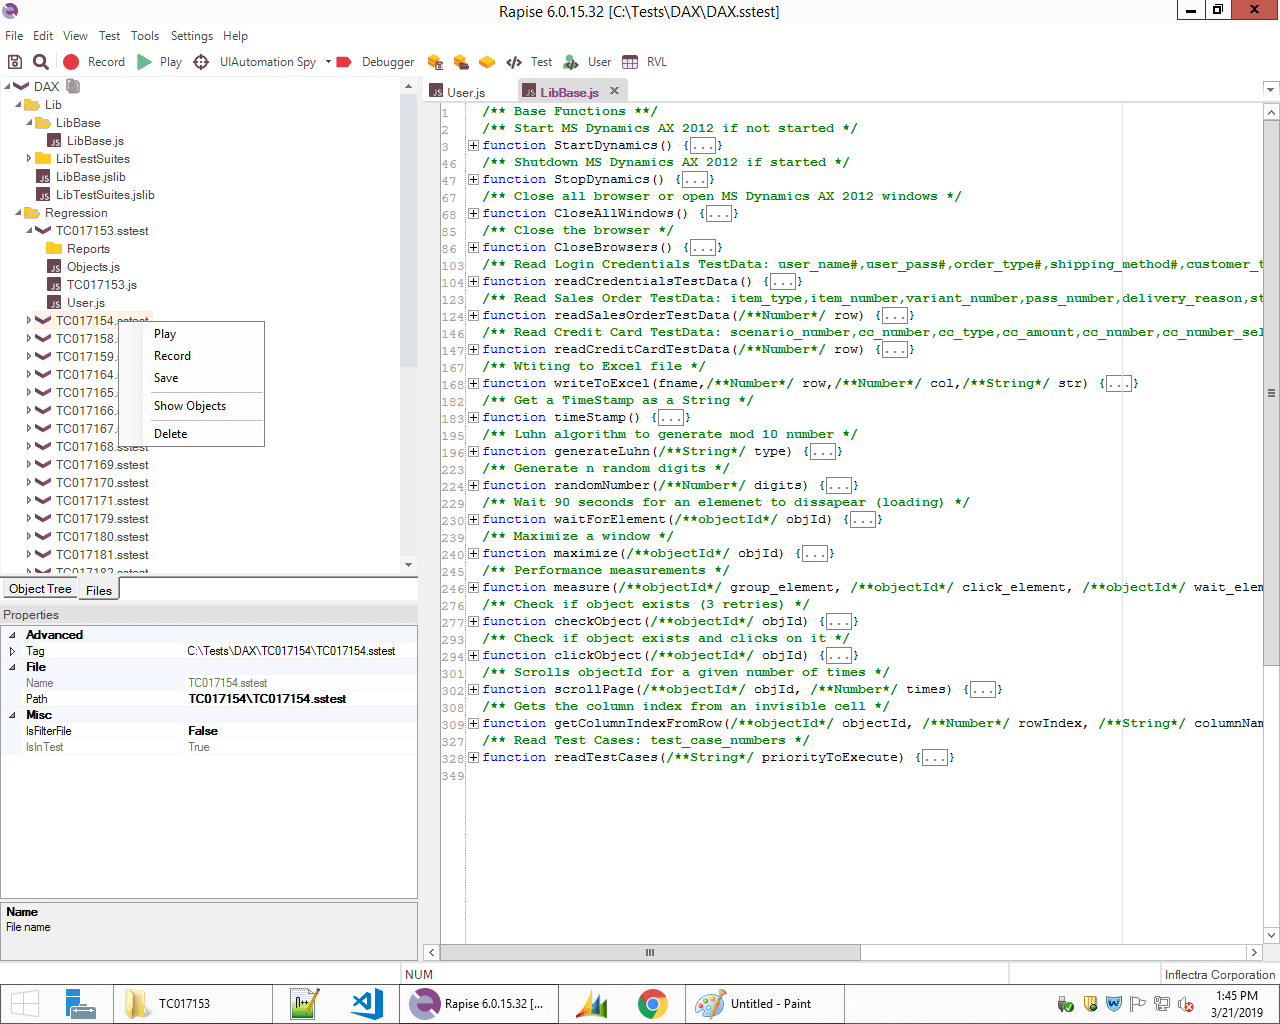
Task: Select LibTestSuites.jslib in tree
Action: pos(105,195)
